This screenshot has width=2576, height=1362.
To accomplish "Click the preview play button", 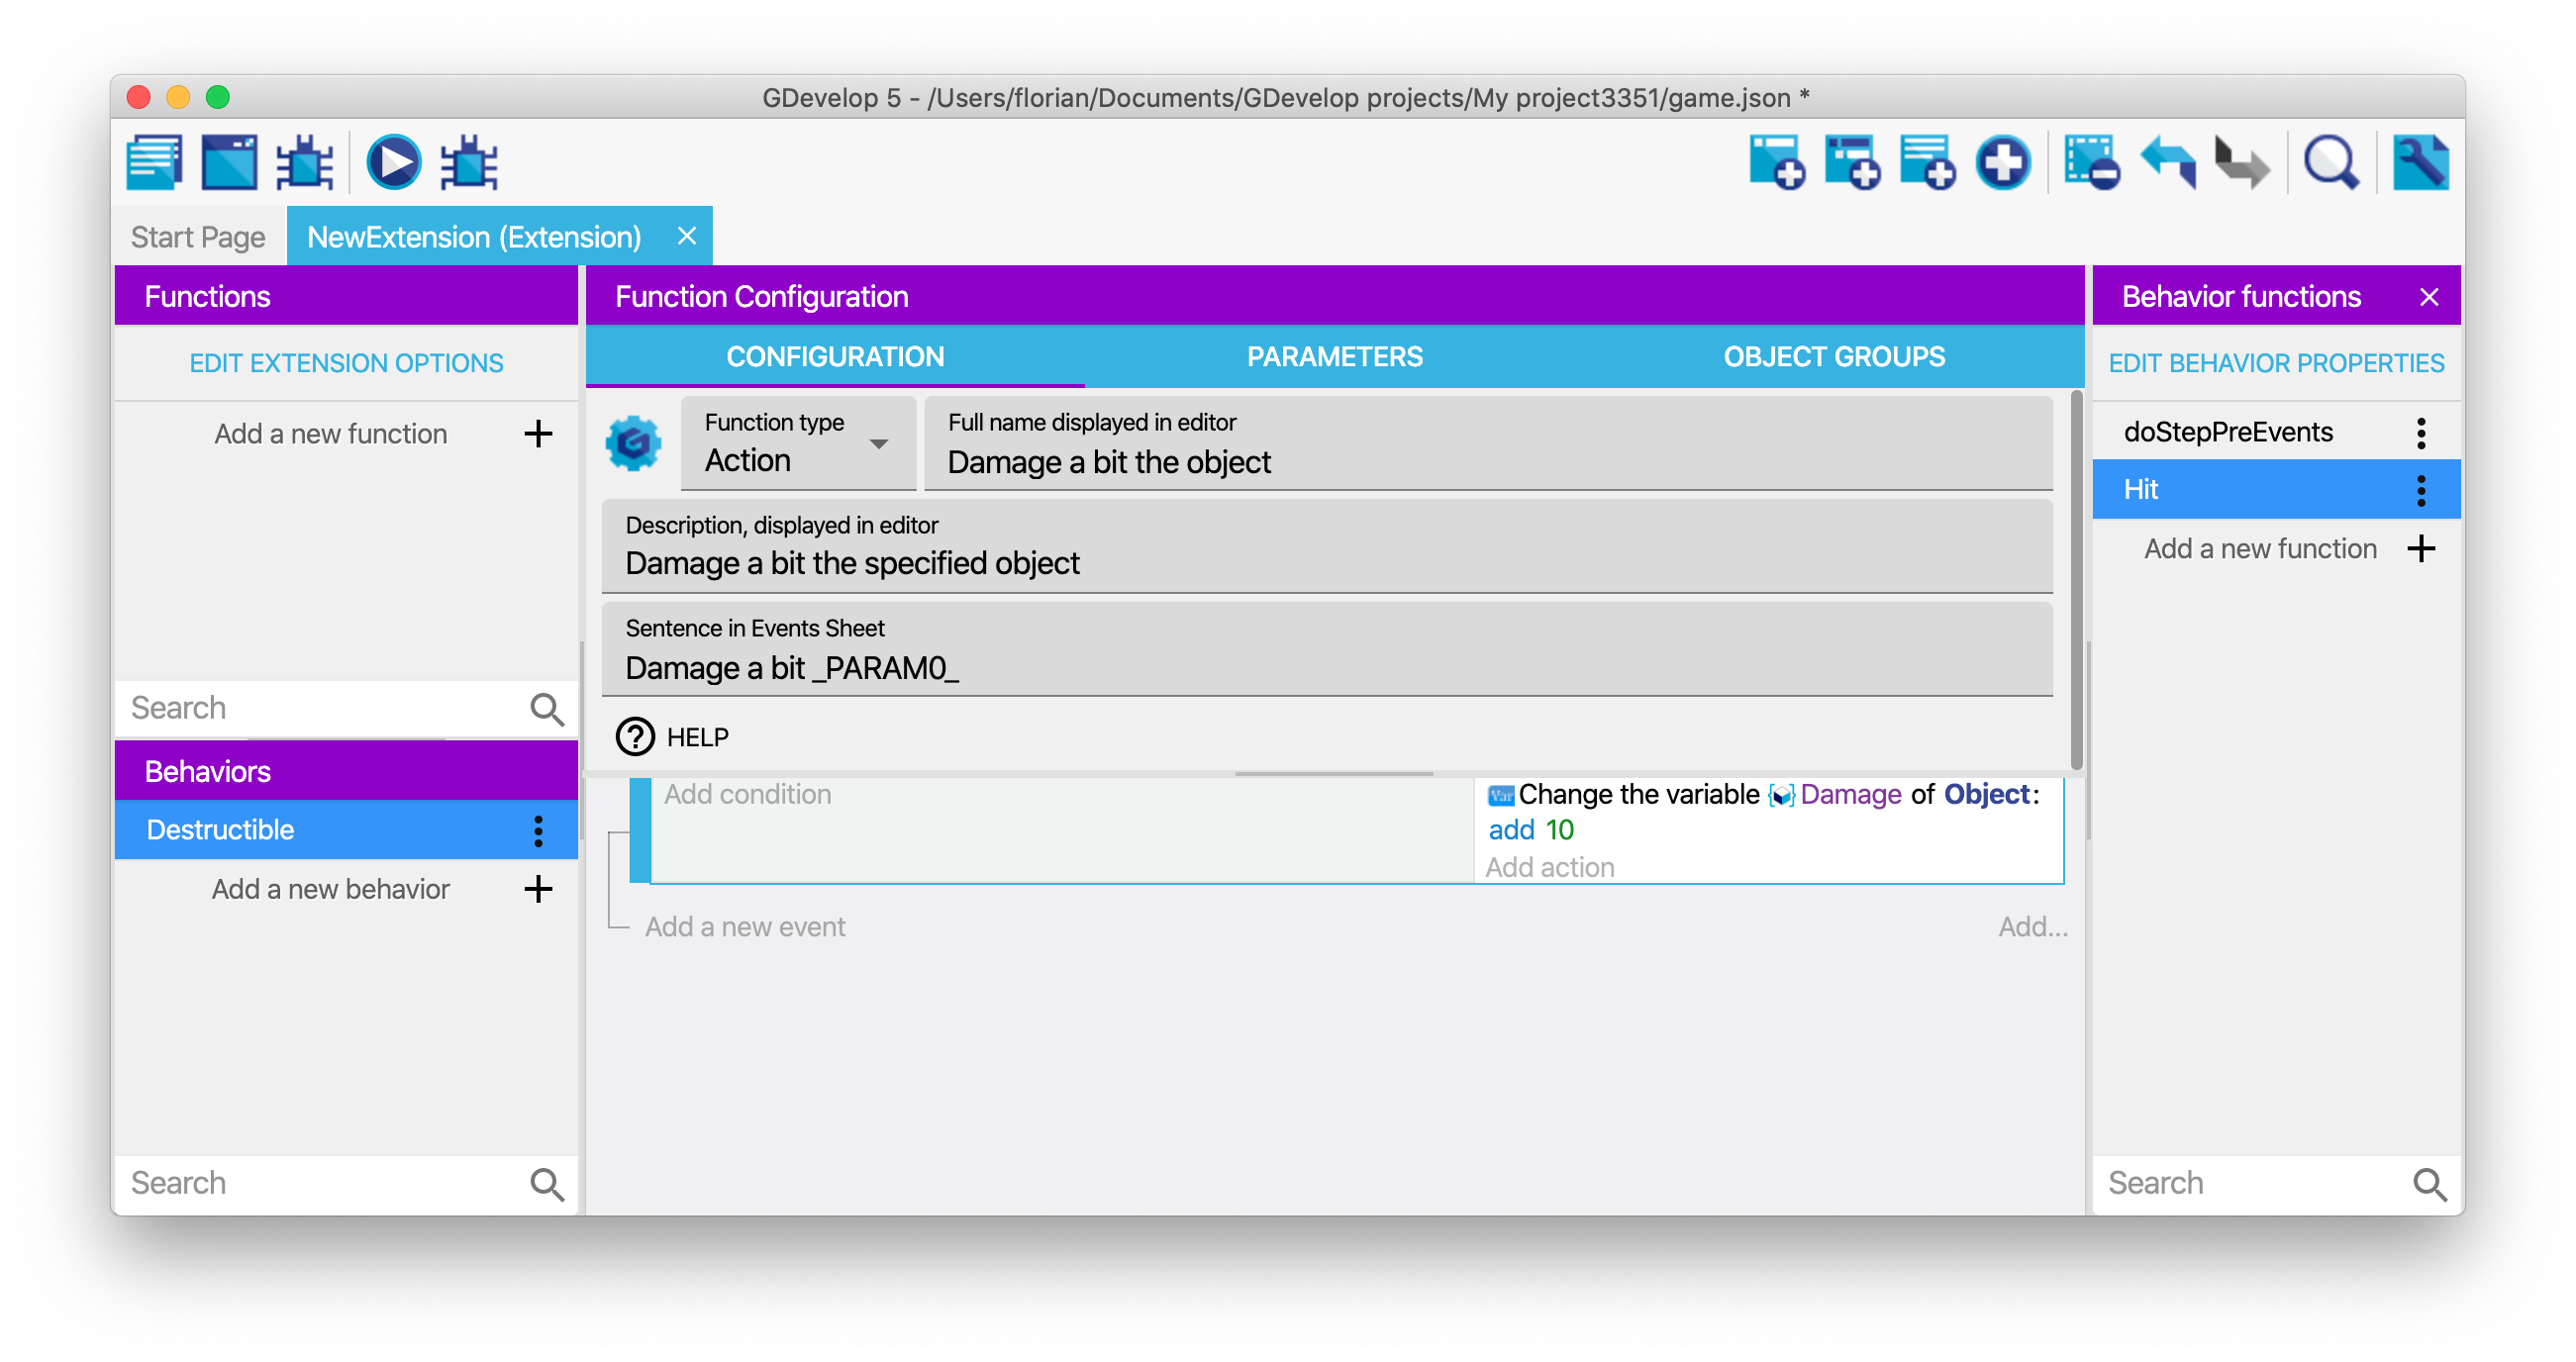I will coord(393,162).
